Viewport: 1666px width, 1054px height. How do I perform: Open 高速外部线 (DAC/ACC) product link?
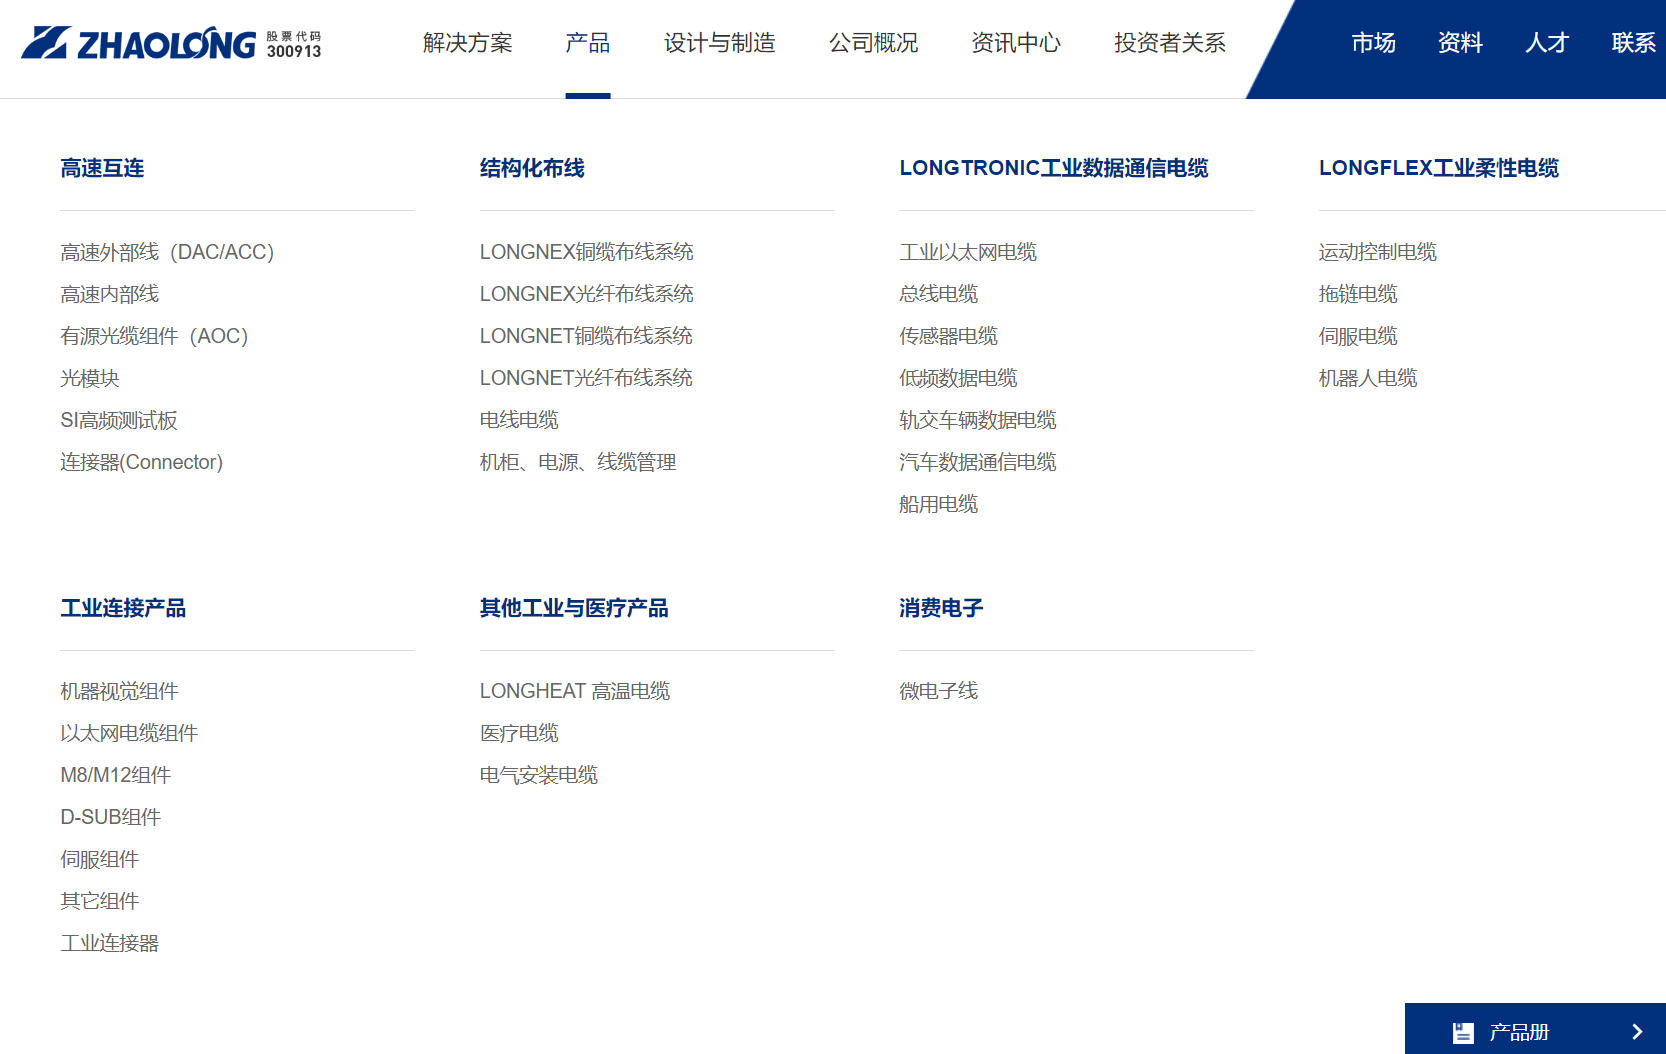click(x=167, y=252)
